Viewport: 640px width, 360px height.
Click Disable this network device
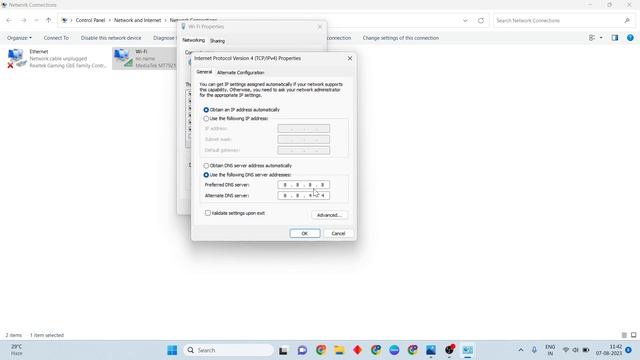point(111,38)
